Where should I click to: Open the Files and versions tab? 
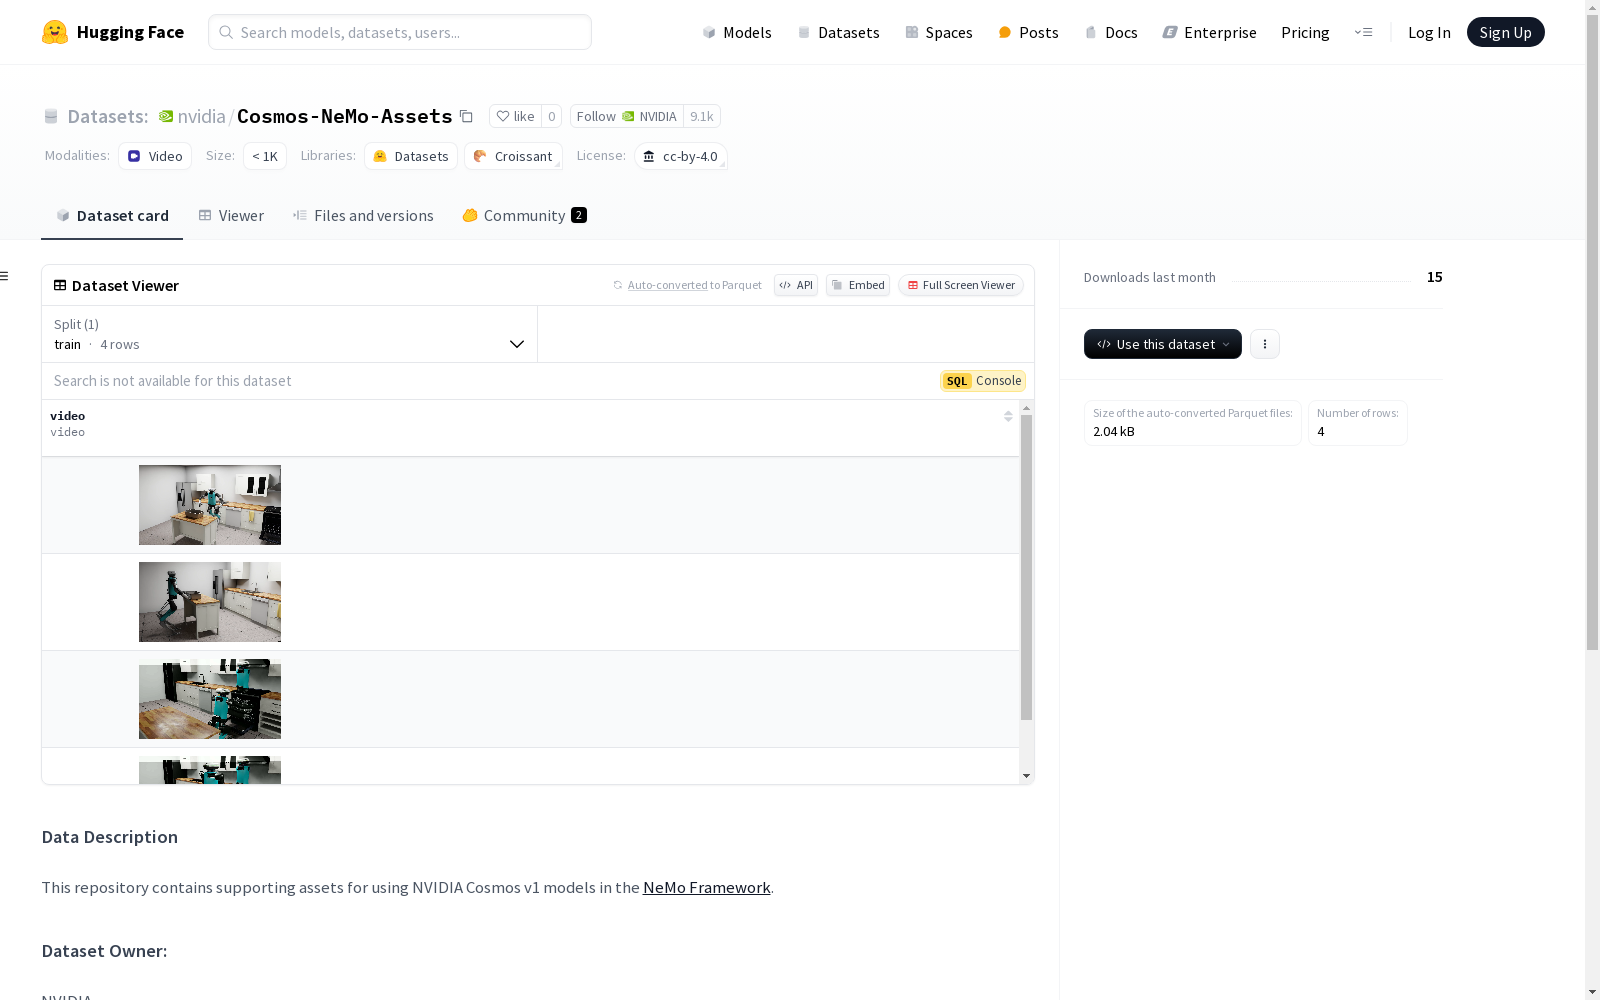363,216
